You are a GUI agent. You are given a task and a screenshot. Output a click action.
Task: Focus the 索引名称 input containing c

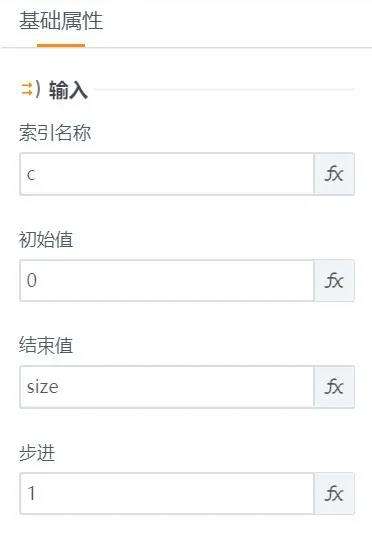click(x=167, y=174)
